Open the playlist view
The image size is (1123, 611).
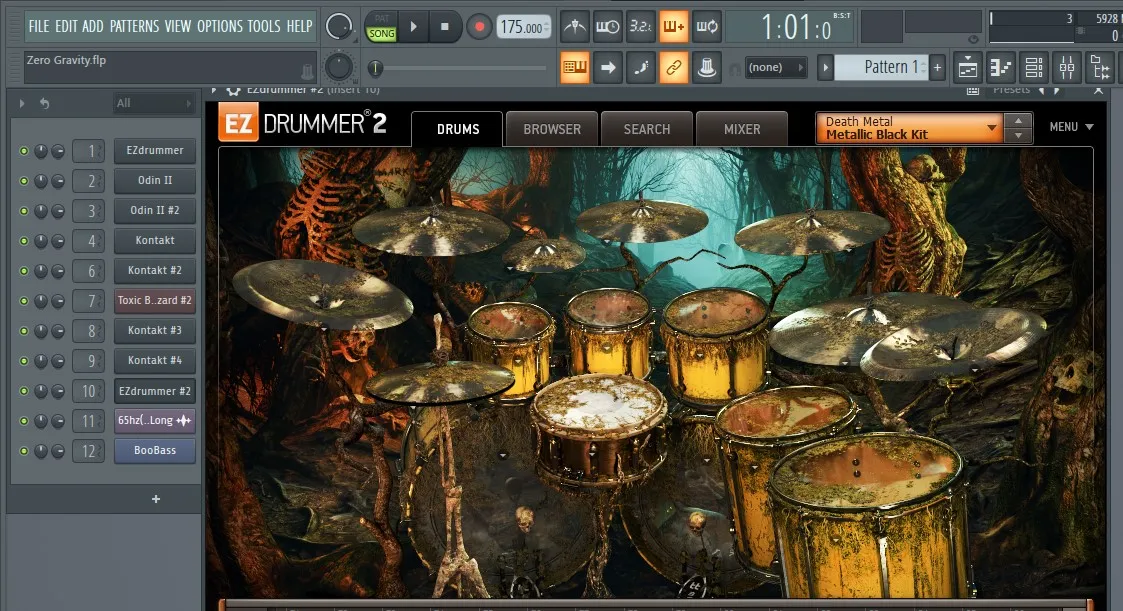coord(968,68)
